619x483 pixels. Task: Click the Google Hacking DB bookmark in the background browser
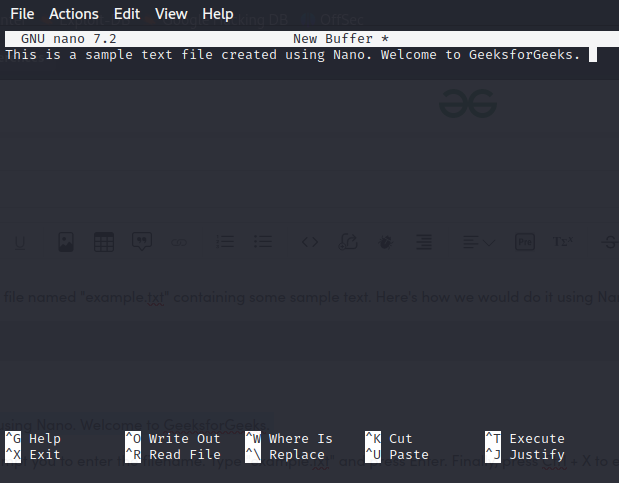click(216, 20)
